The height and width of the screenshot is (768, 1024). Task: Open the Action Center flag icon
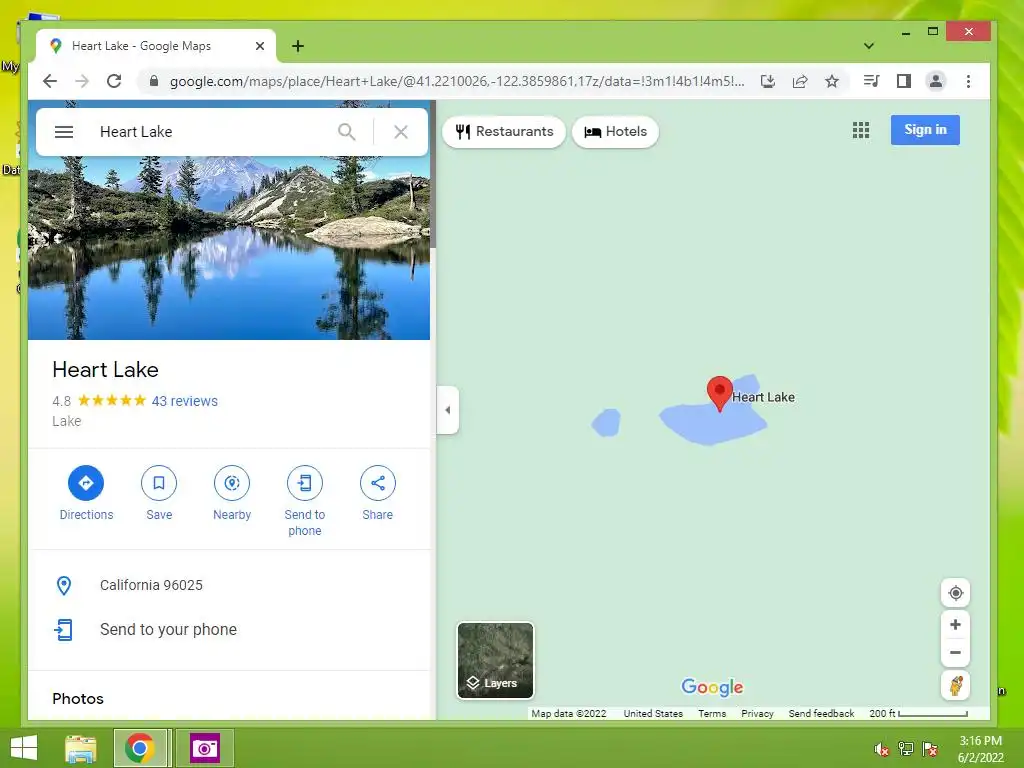click(x=930, y=749)
